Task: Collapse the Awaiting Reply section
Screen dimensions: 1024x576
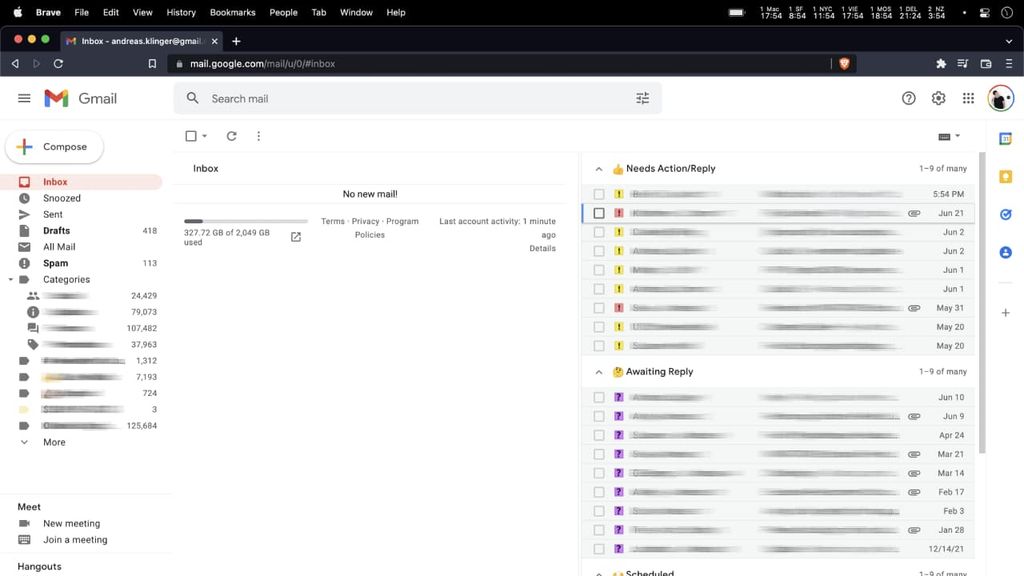Action: [598, 371]
